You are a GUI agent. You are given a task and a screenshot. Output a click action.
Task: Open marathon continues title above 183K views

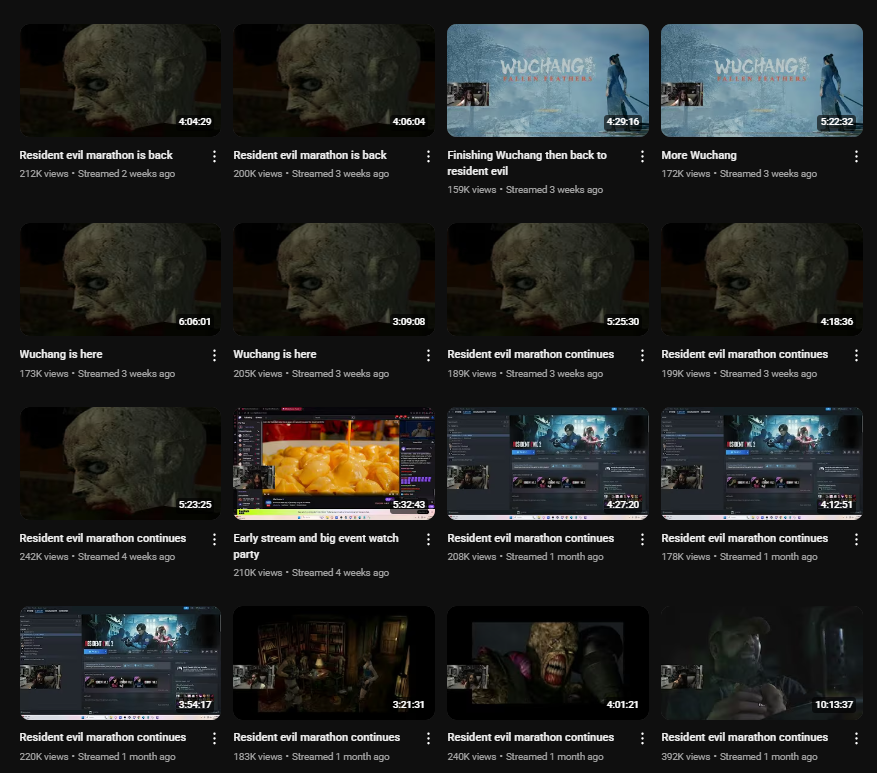click(x=317, y=737)
